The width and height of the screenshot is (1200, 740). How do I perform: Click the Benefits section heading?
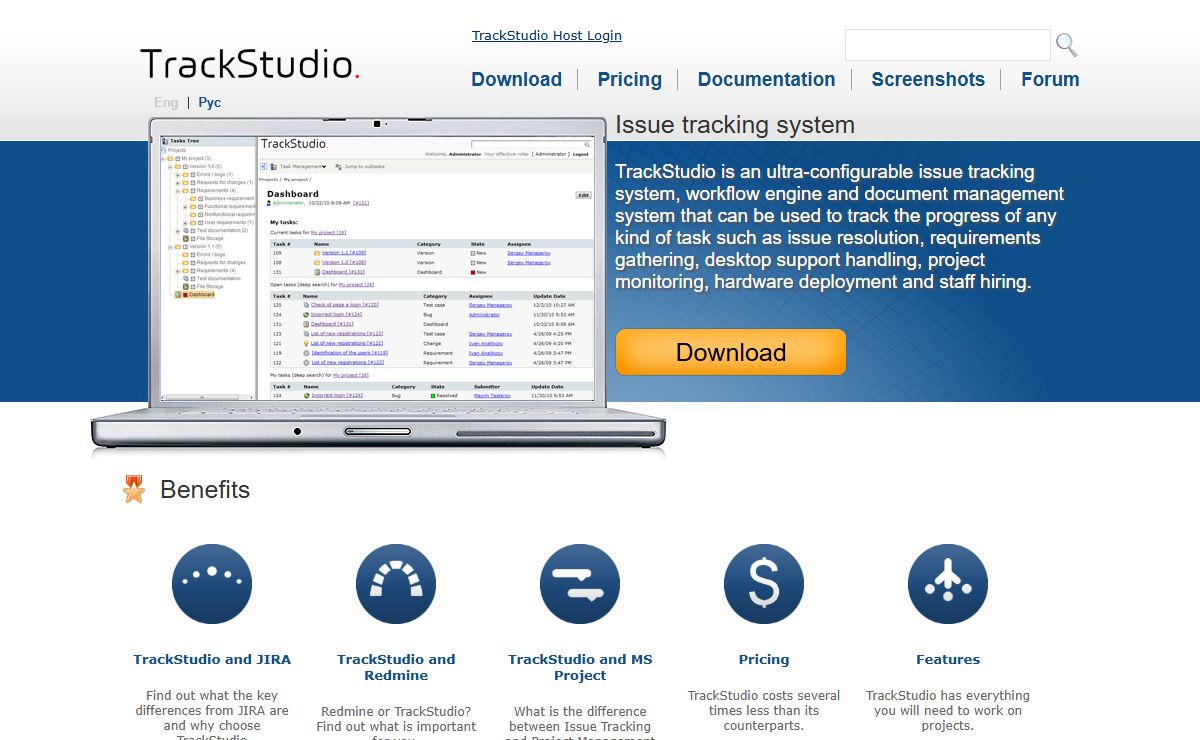click(x=205, y=489)
